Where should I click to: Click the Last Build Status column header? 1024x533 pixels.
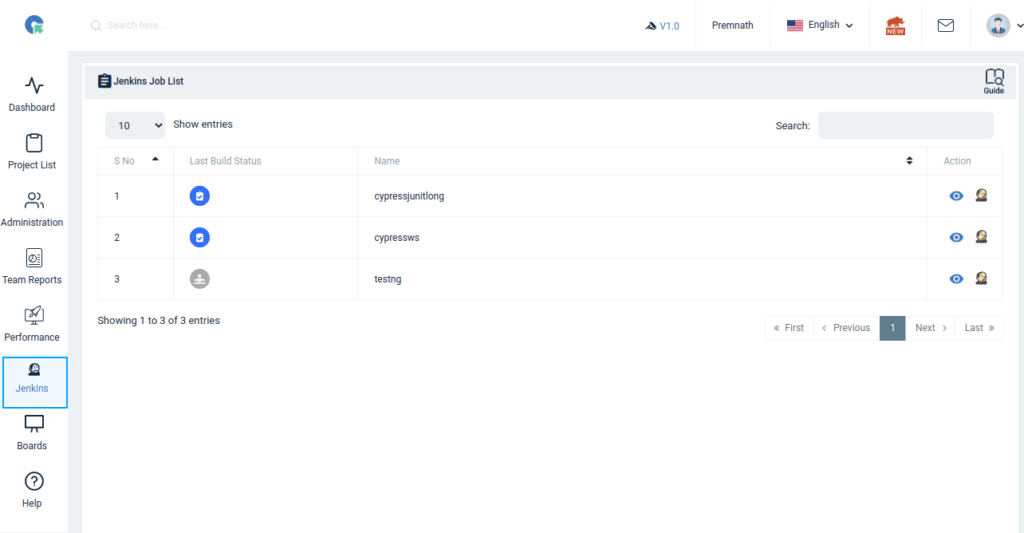[225, 161]
